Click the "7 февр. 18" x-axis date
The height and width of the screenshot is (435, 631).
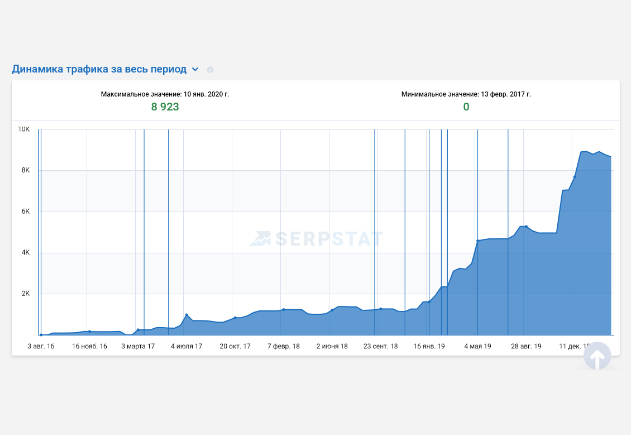pyautogui.click(x=284, y=346)
